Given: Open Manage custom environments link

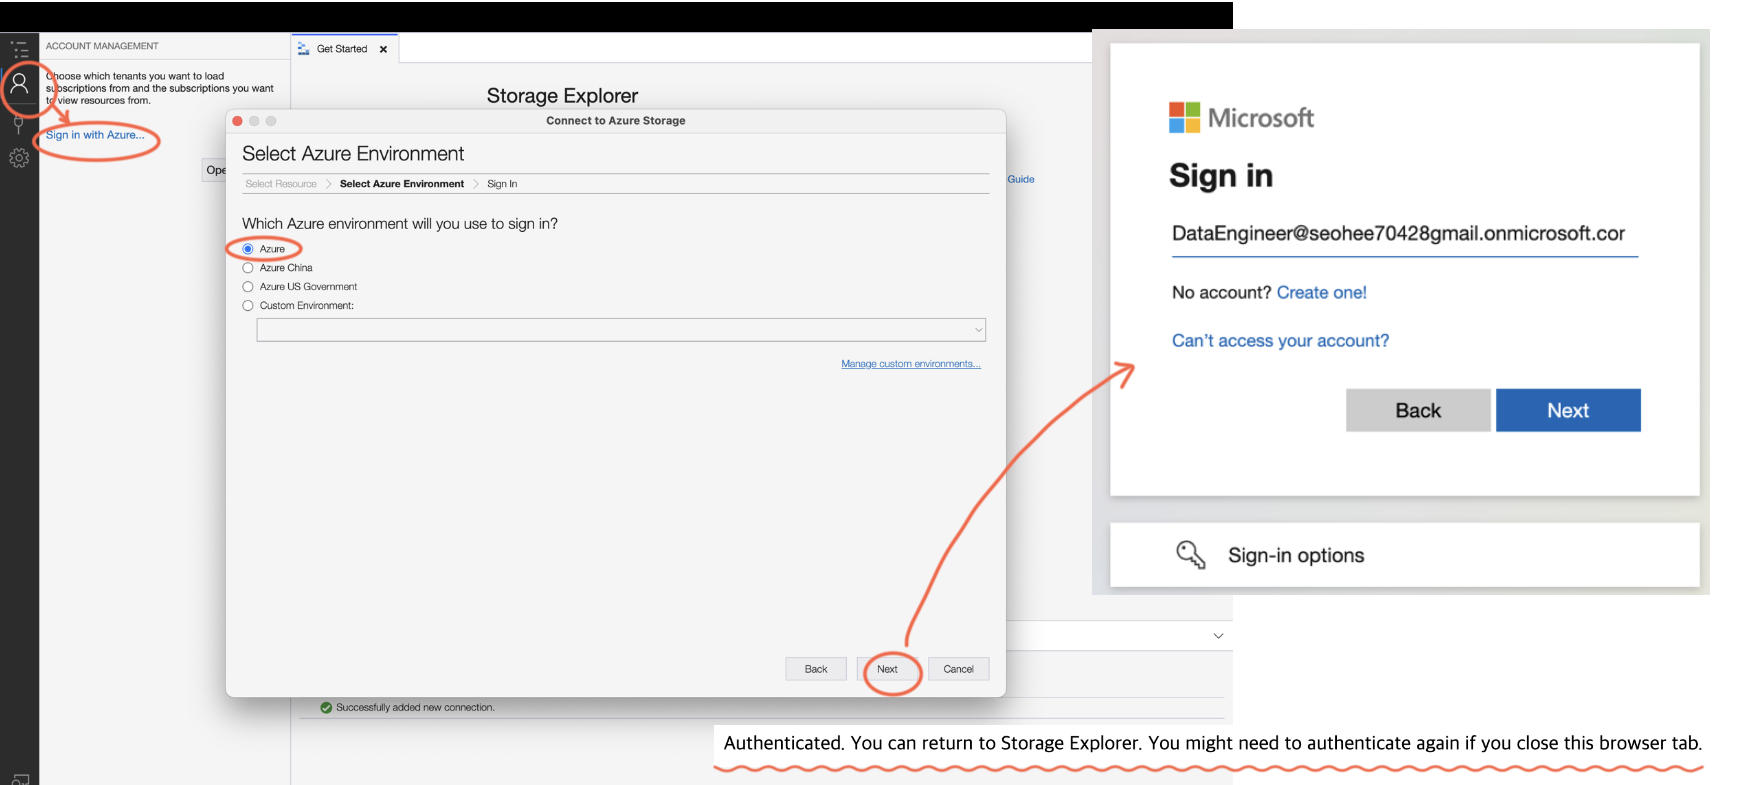Looking at the screenshot, I should tap(911, 364).
